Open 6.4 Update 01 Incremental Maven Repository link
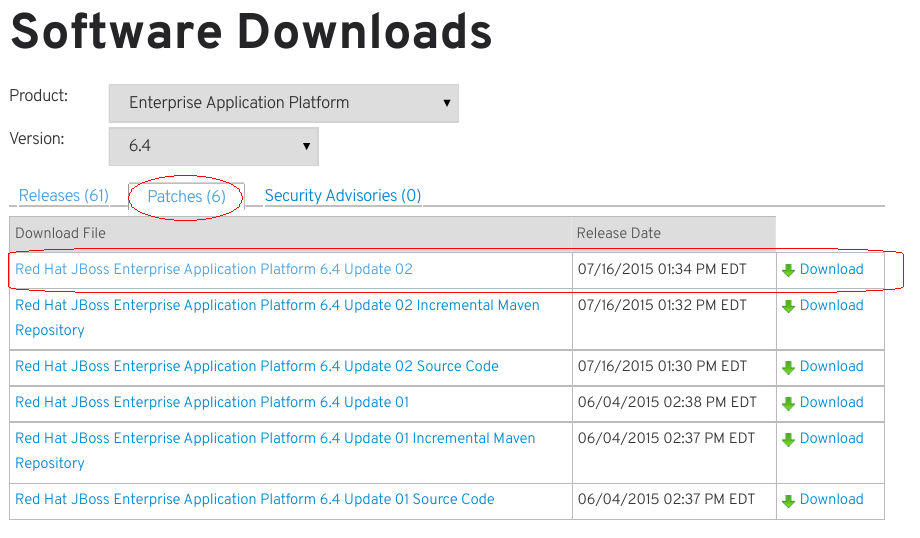Image resolution: width=920 pixels, height=538 pixels. click(275, 451)
